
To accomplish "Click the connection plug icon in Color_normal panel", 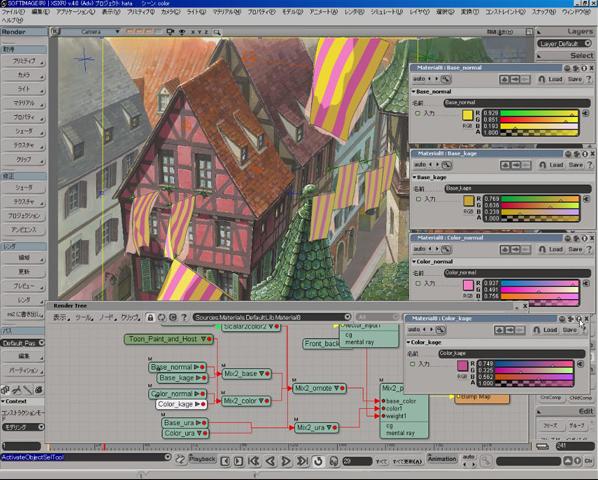I will (x=586, y=284).
